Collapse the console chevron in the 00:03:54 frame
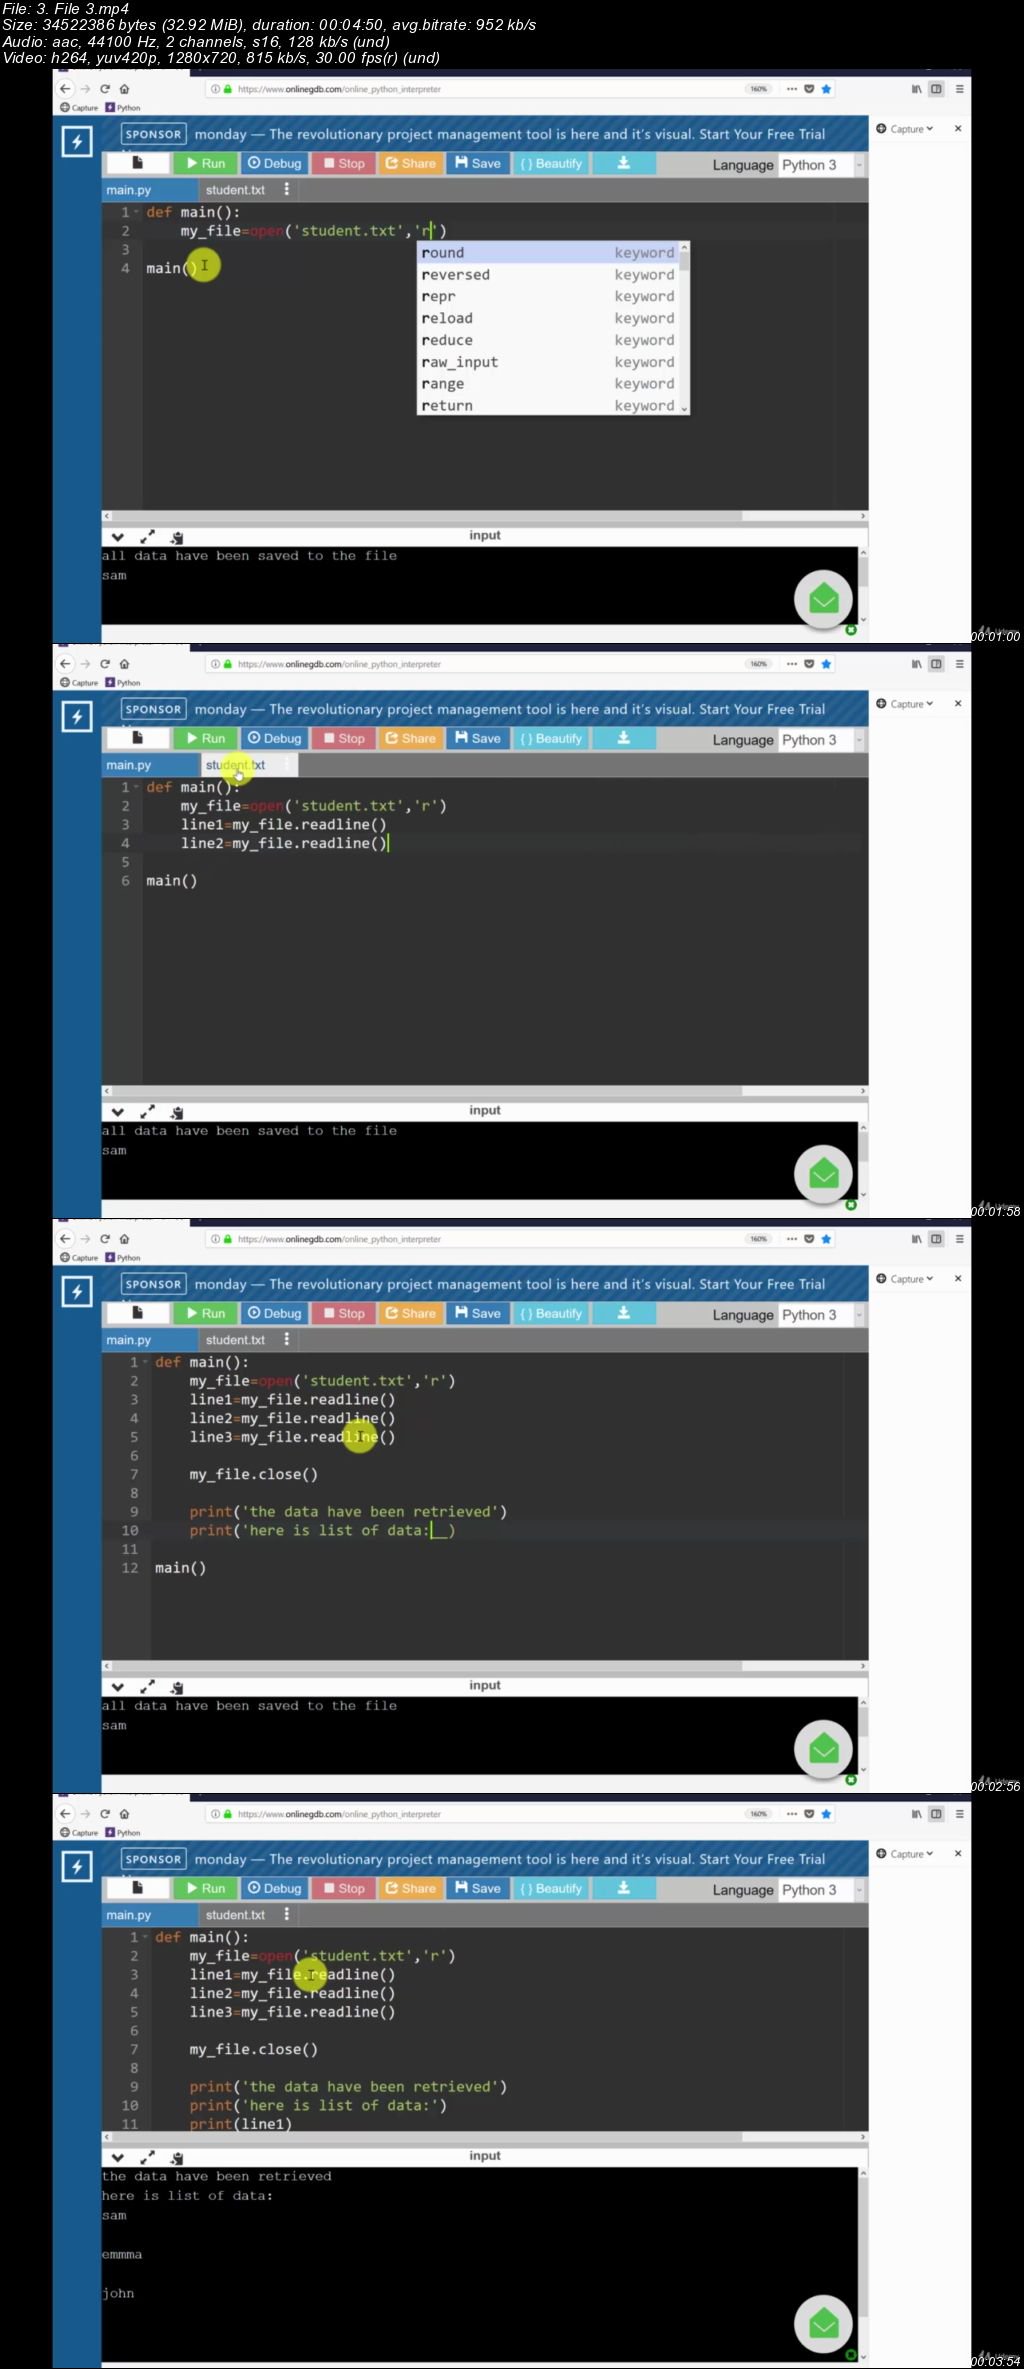Viewport: 1024px width, 2369px height. tap(118, 2158)
